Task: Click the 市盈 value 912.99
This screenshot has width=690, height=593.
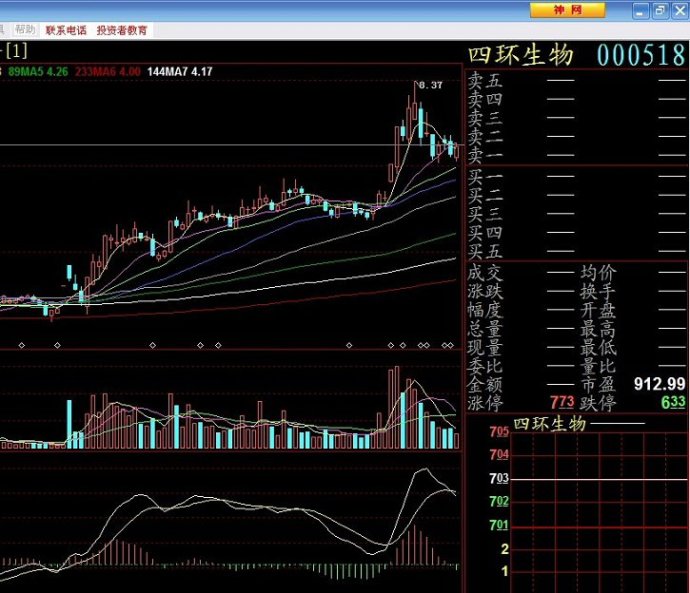Action: pos(659,384)
